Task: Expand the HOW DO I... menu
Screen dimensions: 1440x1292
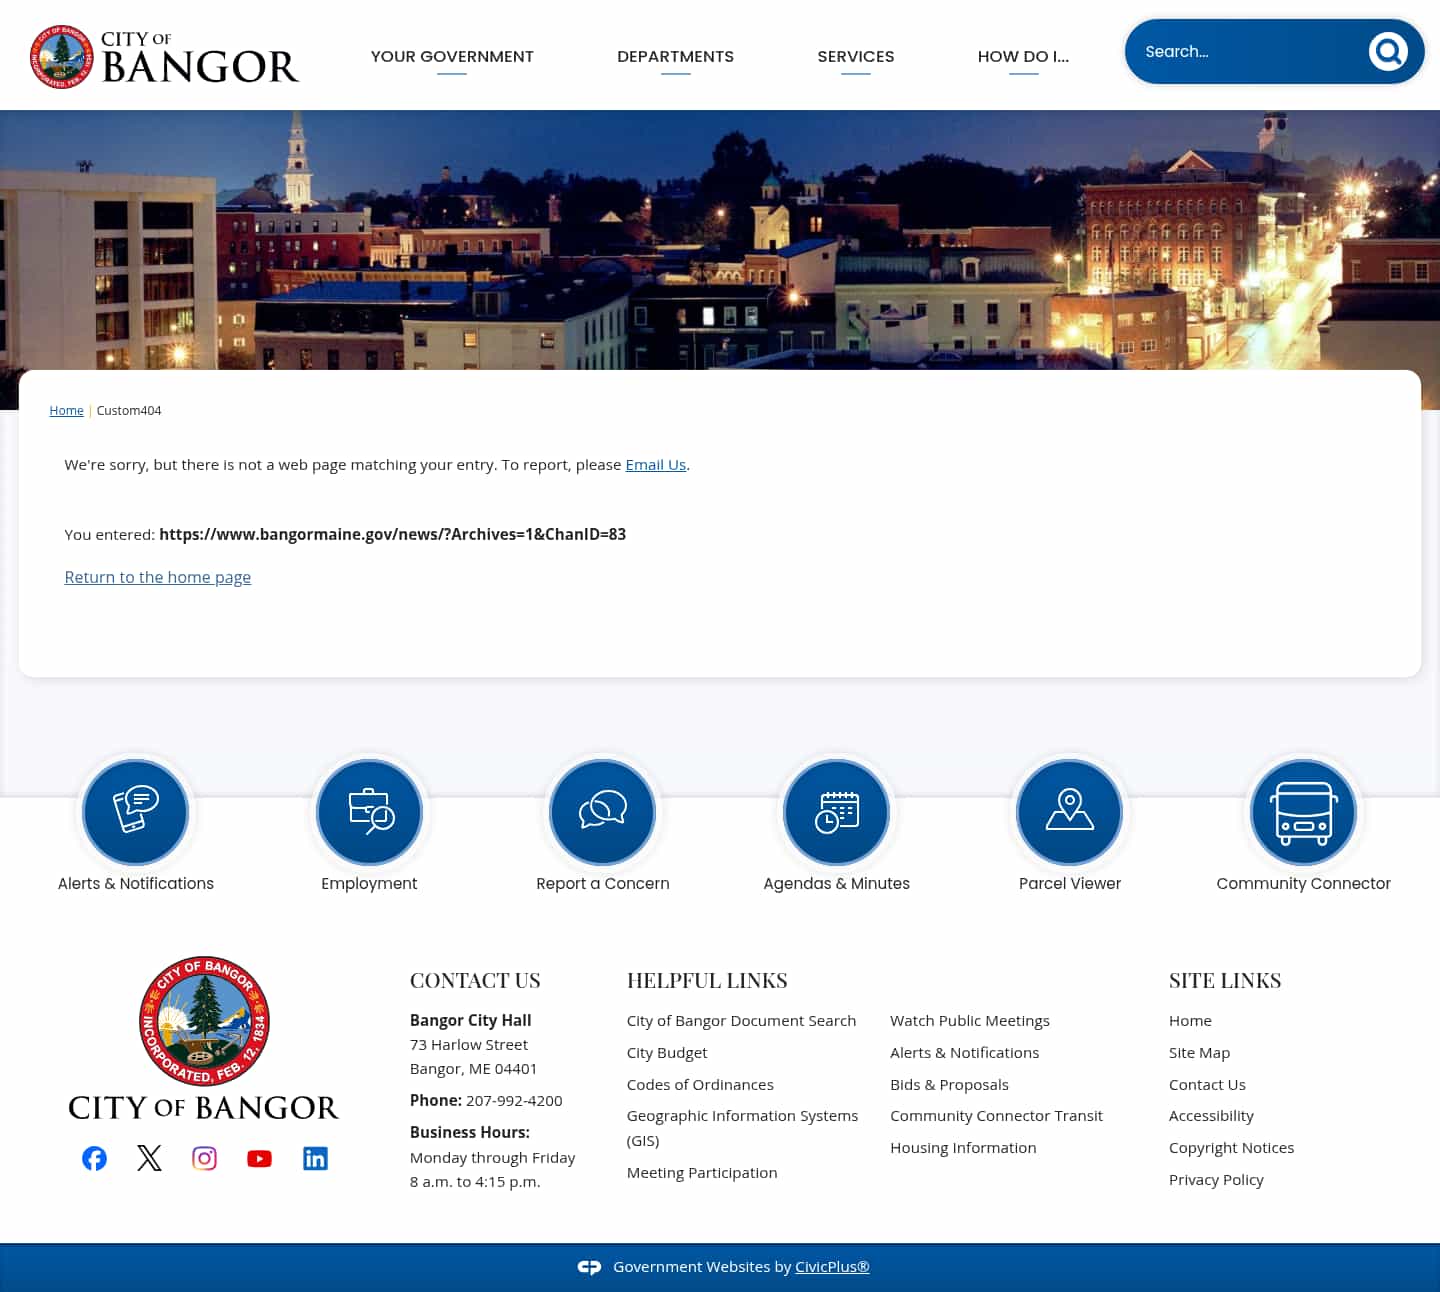Action: coord(1023,56)
